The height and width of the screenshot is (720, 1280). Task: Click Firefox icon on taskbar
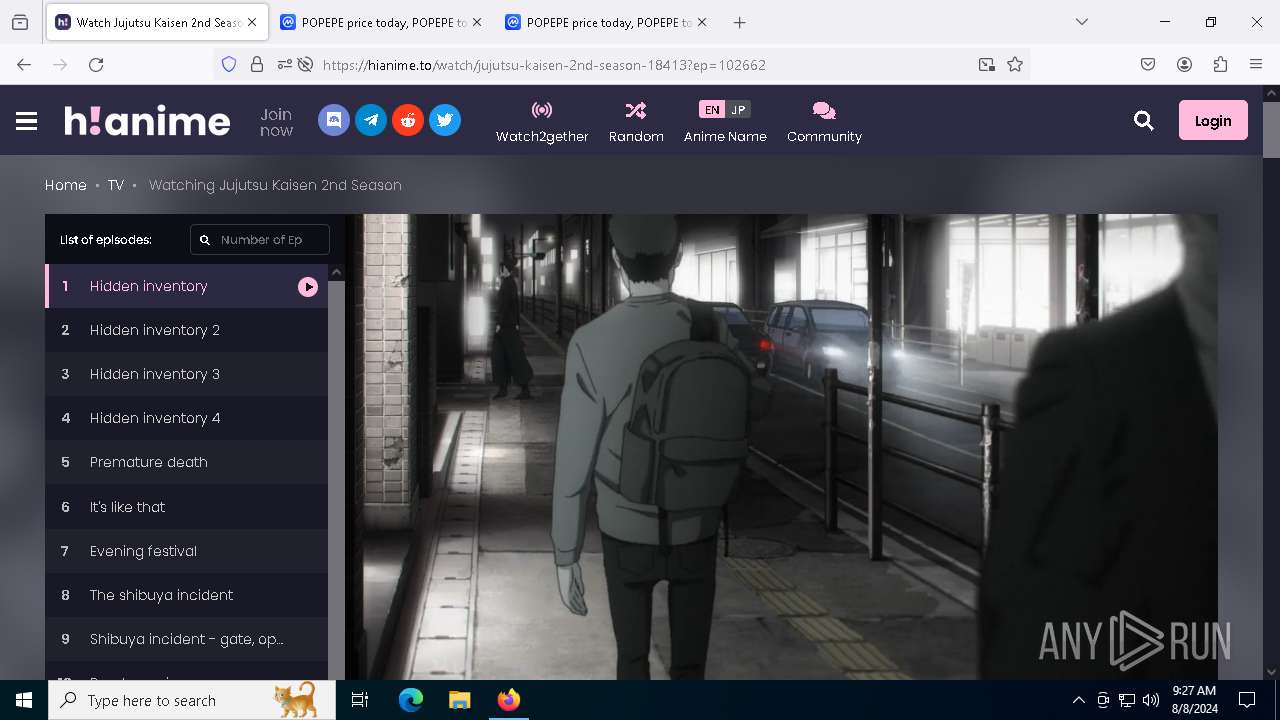[x=509, y=700]
